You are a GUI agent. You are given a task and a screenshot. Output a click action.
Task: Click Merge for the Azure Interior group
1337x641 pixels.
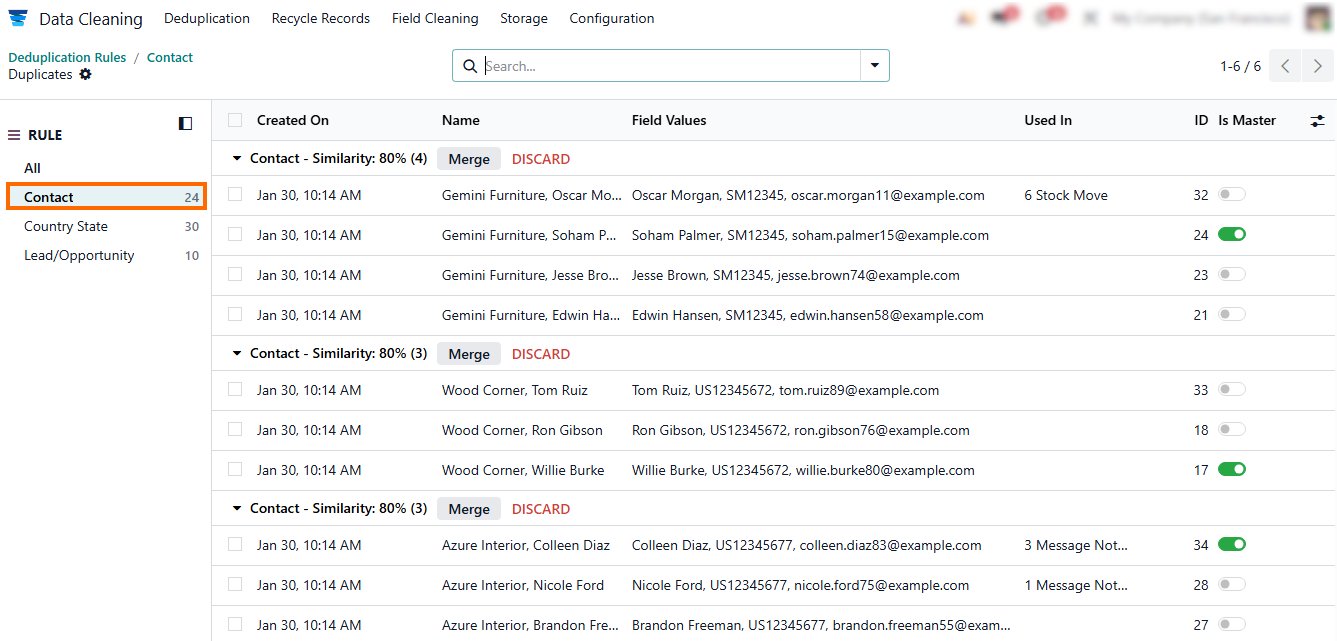(469, 509)
